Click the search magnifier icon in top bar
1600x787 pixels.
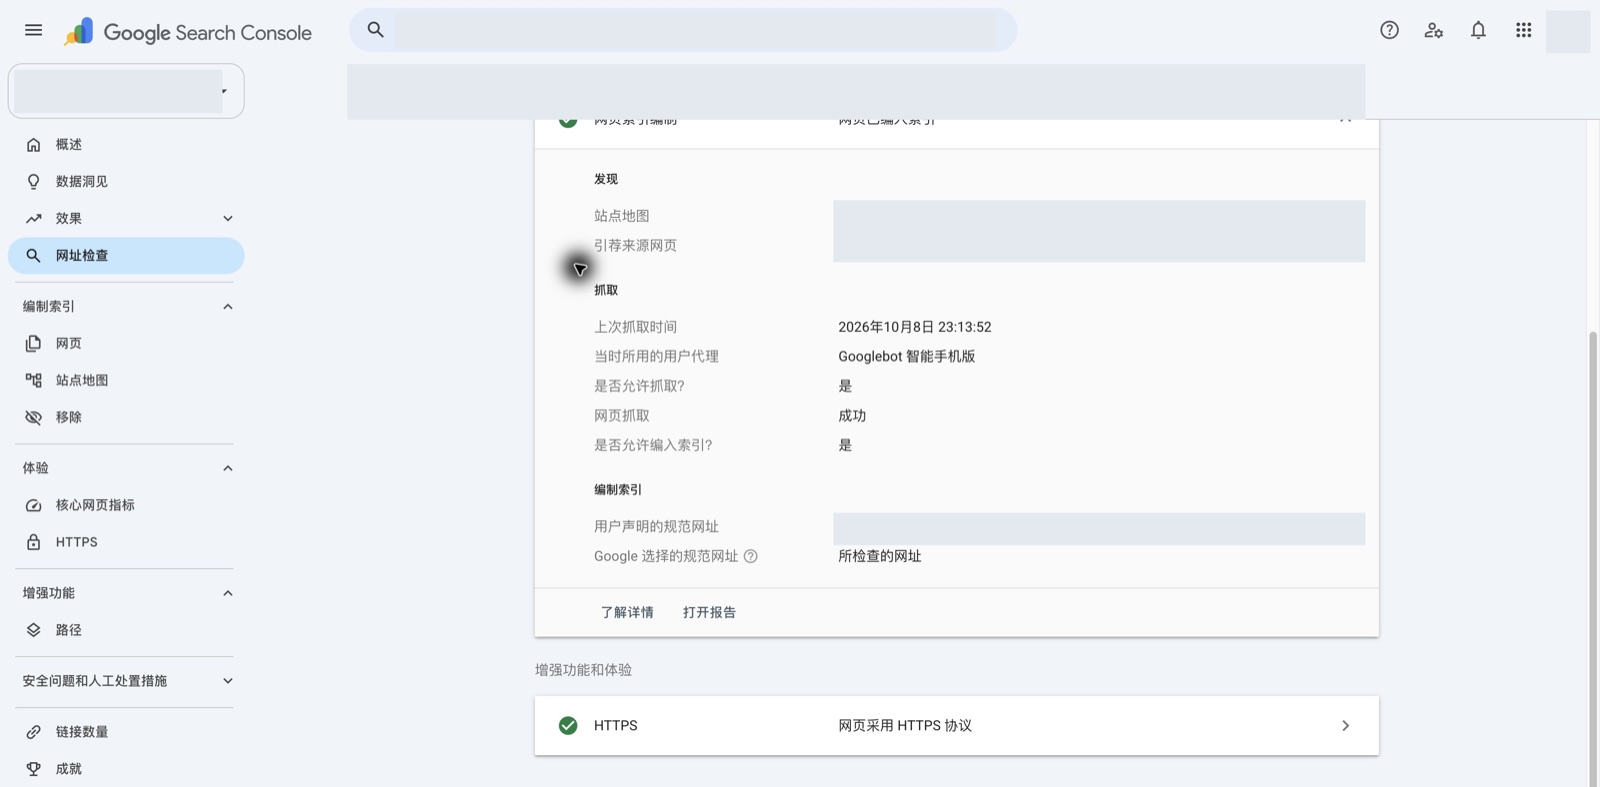[x=376, y=30]
